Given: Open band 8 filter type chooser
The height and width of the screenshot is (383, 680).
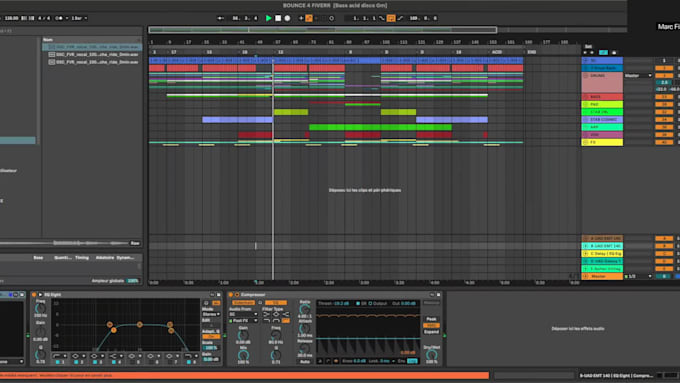Looking at the screenshot, I should click(x=190, y=356).
